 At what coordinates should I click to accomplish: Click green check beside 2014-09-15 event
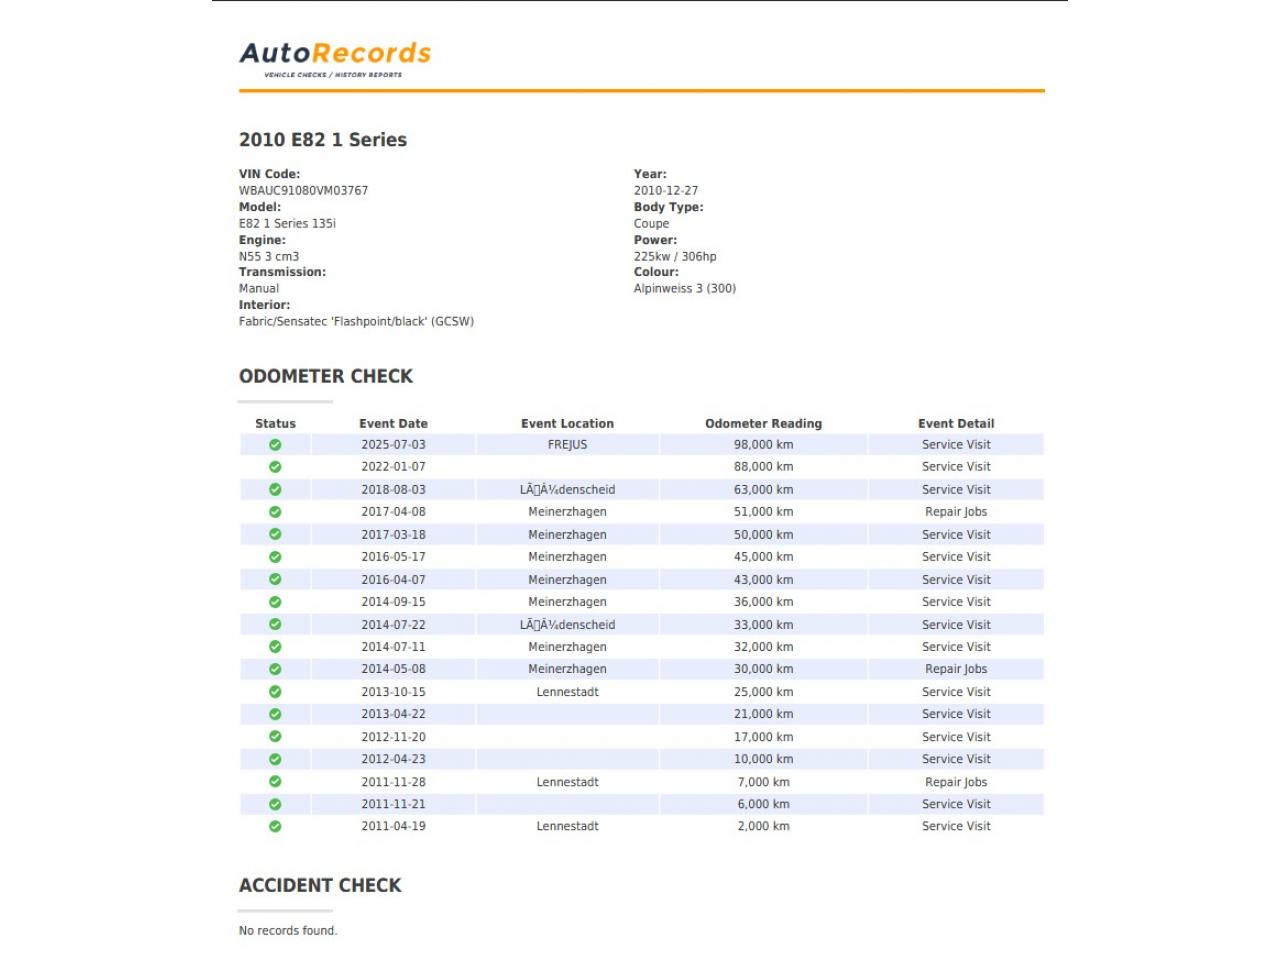point(275,602)
